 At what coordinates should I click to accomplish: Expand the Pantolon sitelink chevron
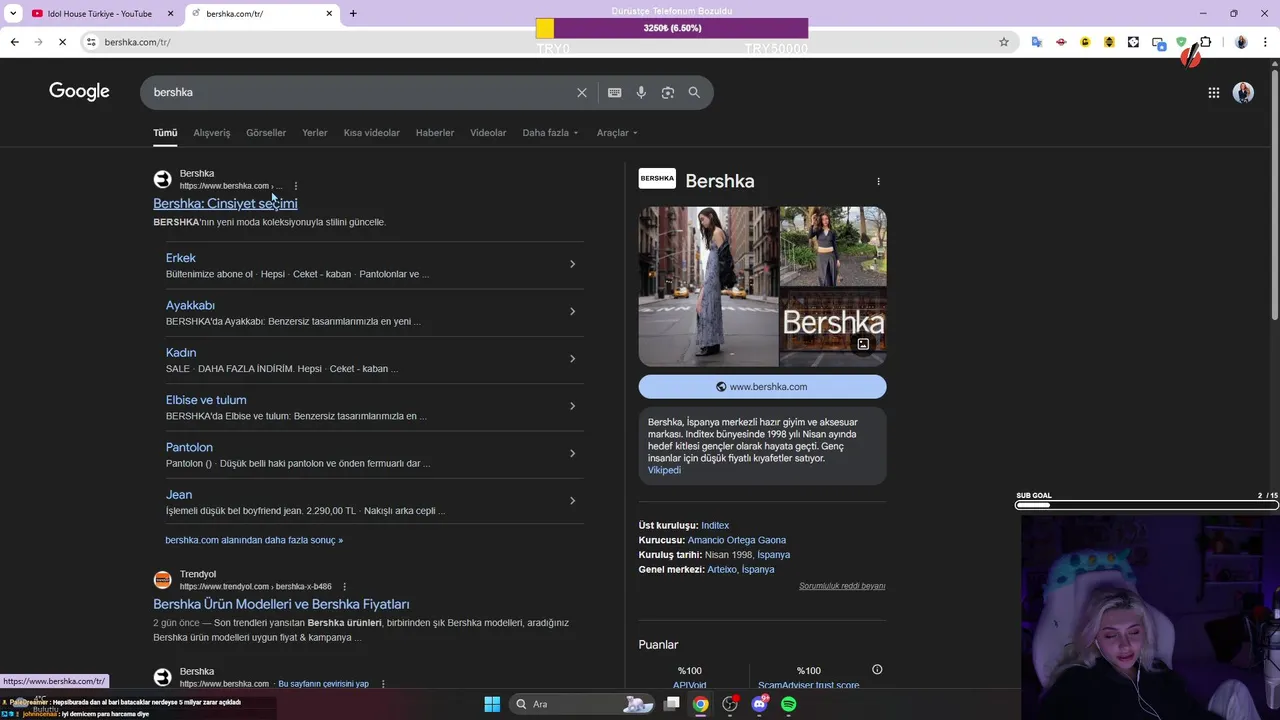pos(572,454)
